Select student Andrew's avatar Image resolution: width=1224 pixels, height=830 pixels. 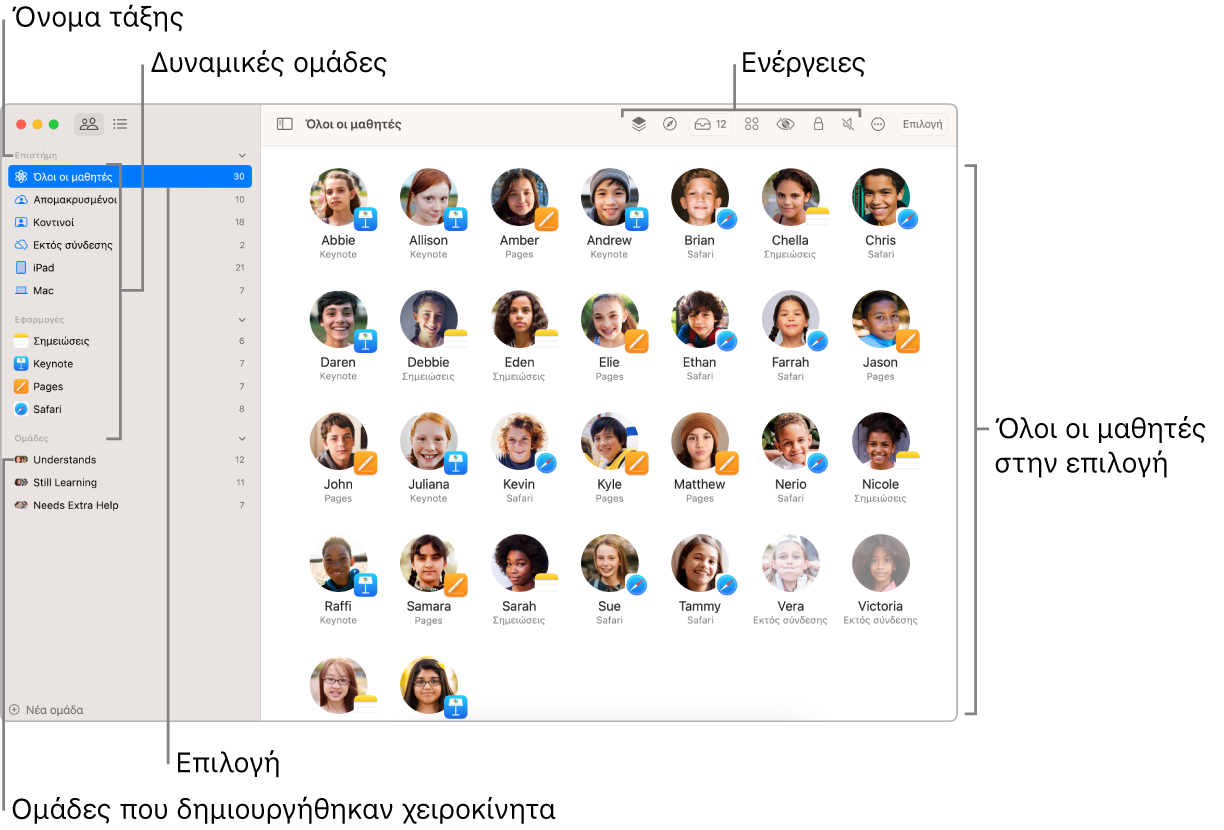[610, 197]
